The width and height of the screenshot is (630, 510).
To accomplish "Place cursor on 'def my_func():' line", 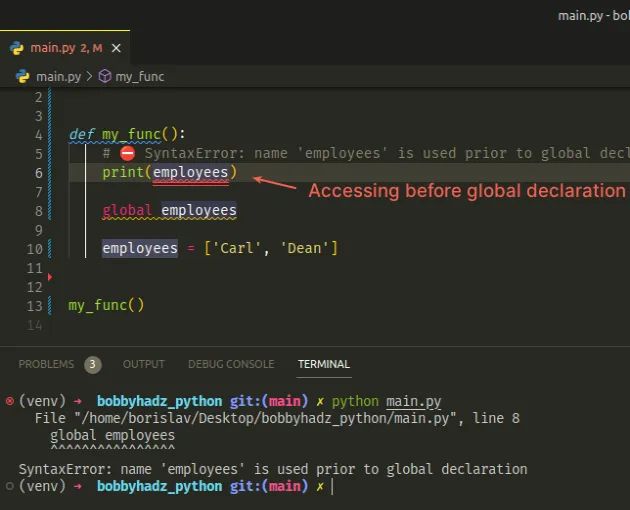I will pyautogui.click(x=127, y=134).
